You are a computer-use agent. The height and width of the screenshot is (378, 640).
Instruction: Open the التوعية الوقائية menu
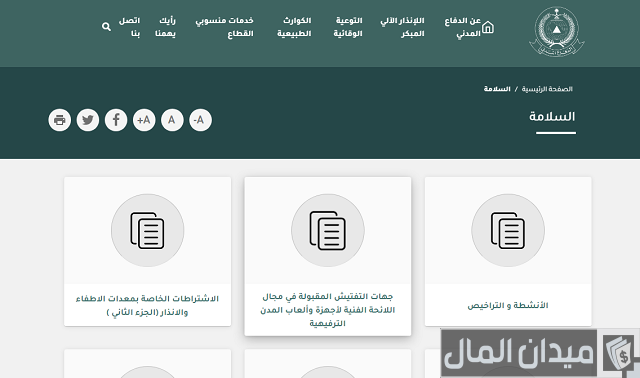click(x=348, y=27)
